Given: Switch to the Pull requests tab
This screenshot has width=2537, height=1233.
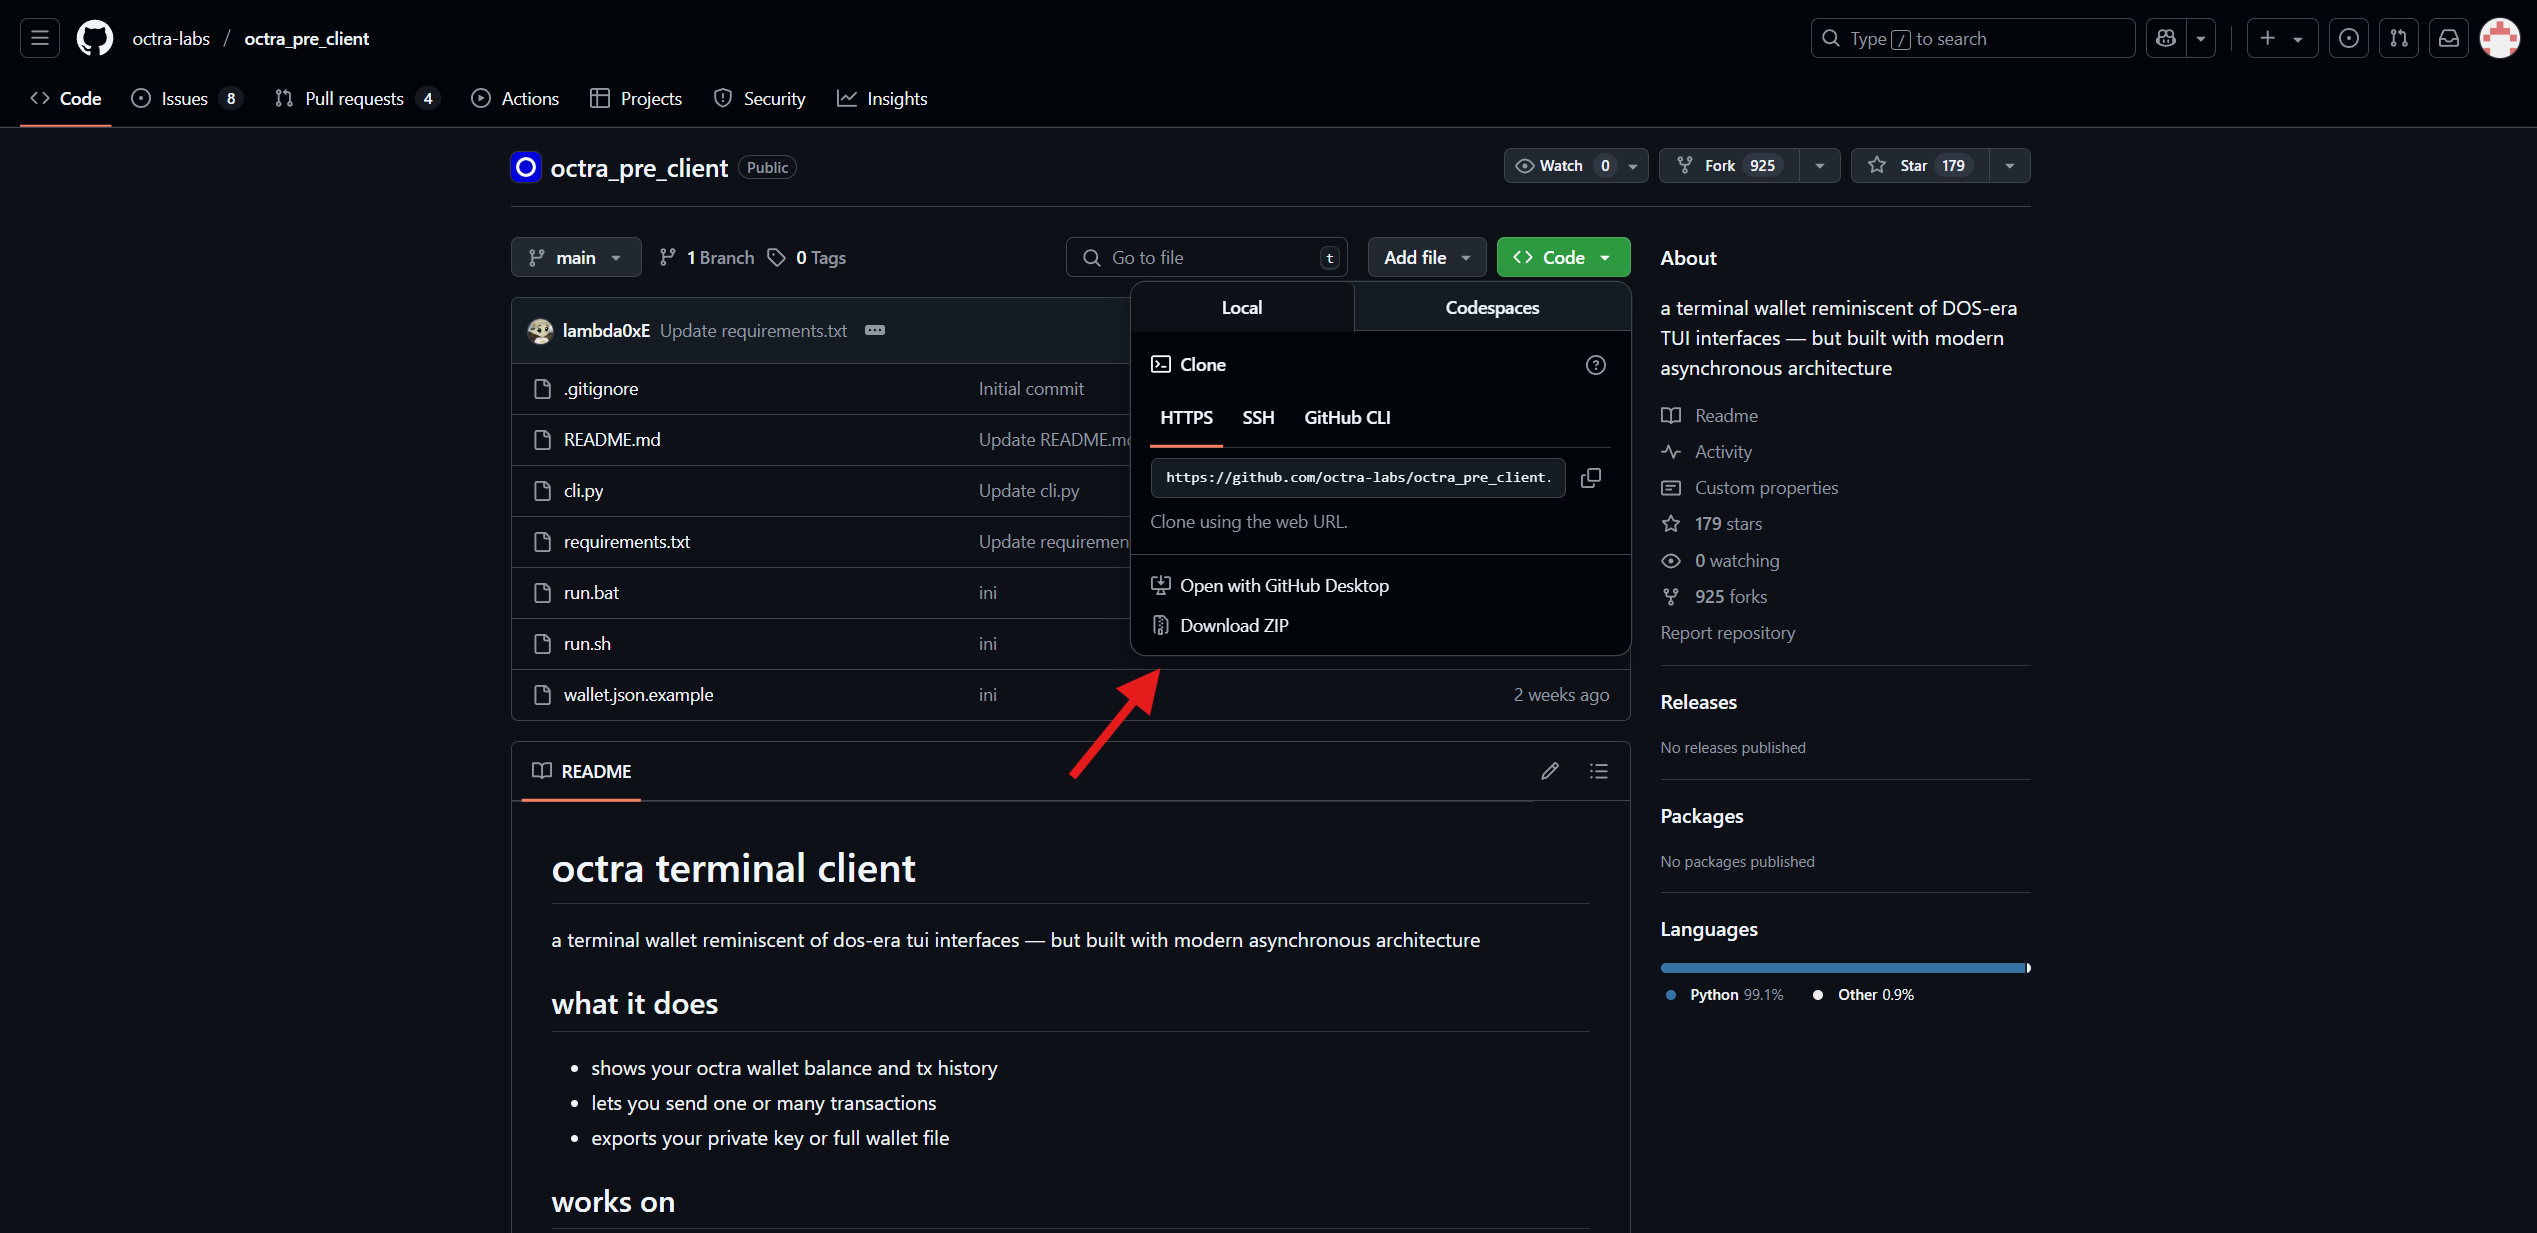Looking at the screenshot, I should (357, 98).
